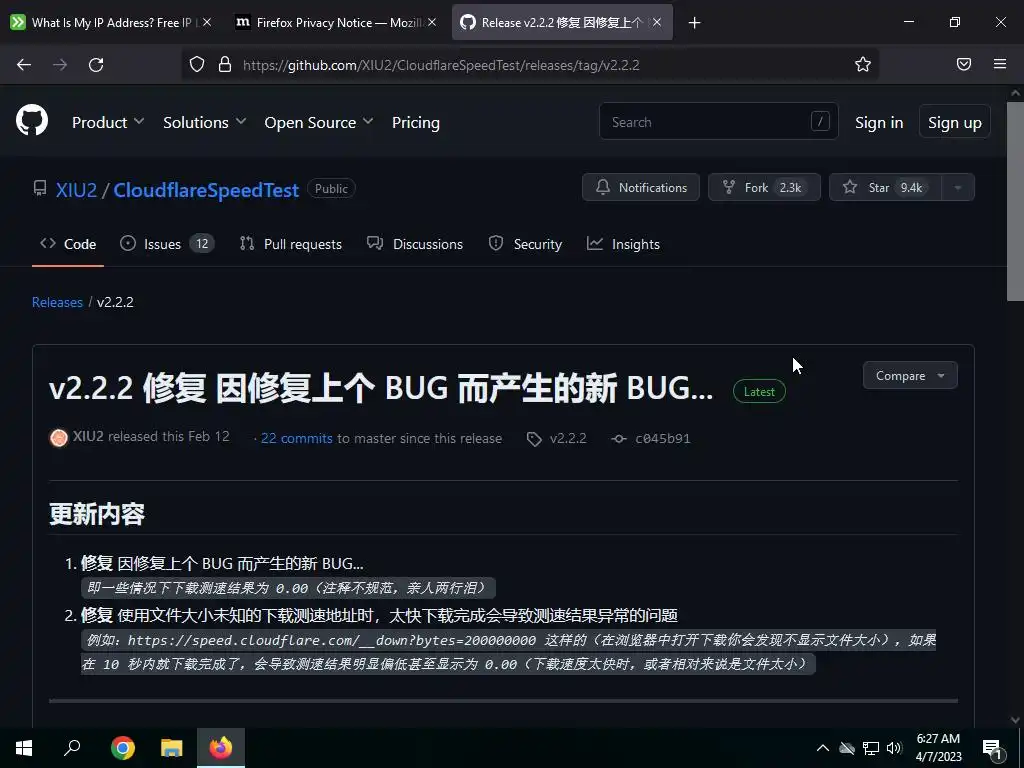
Task: Click the taskbar clock showing 6:27 AM
Action: [938, 748]
